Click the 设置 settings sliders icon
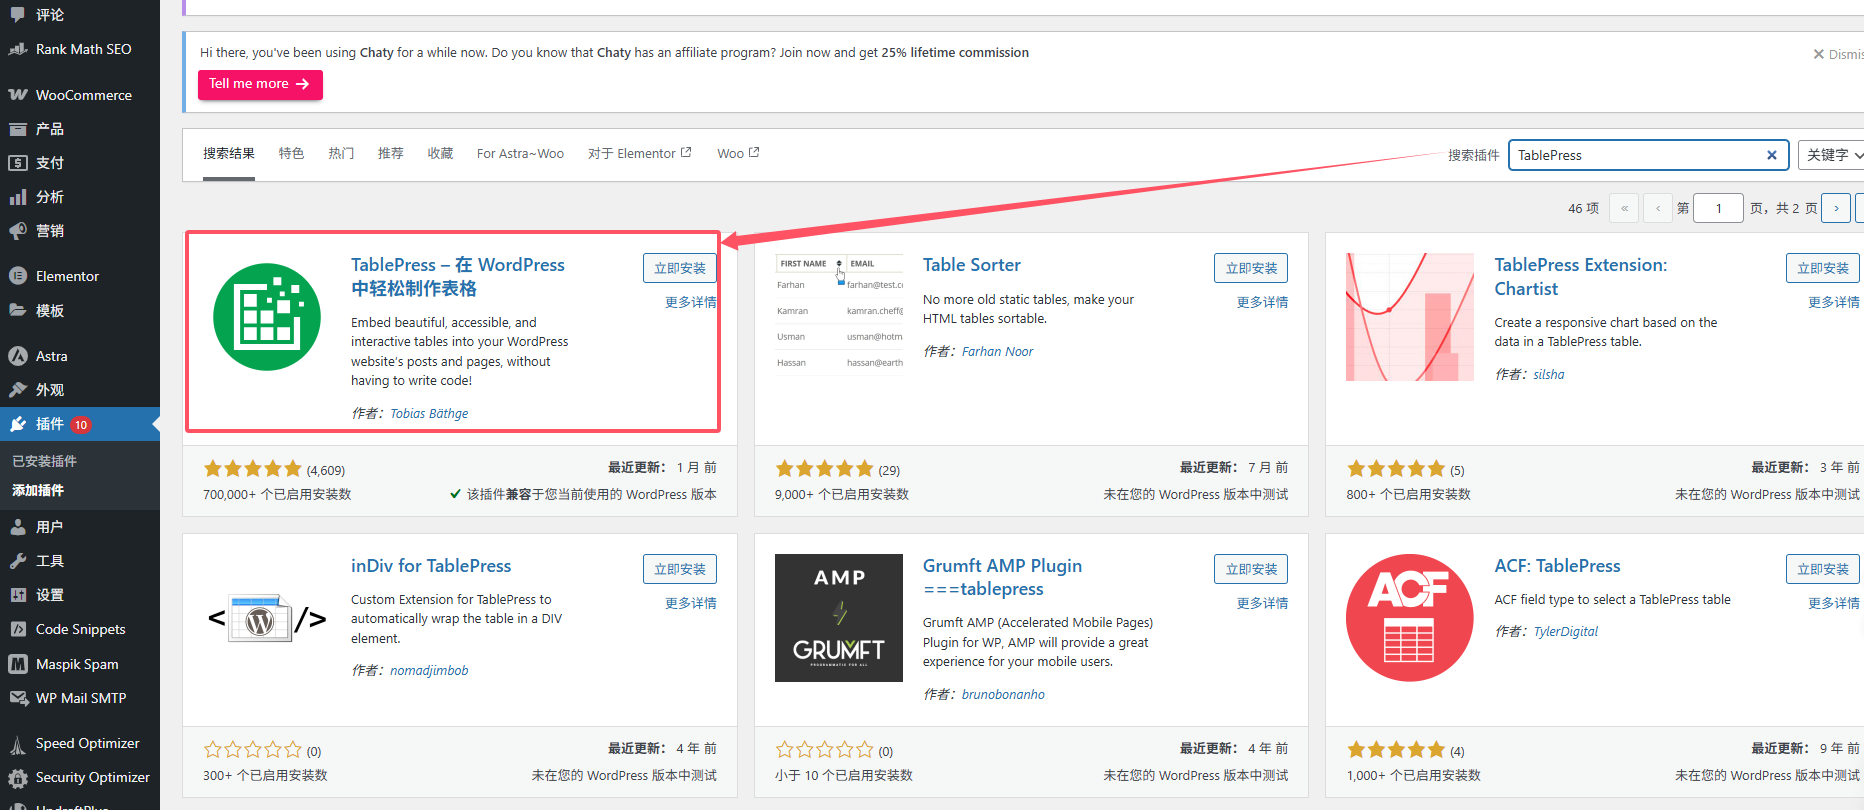The height and width of the screenshot is (810, 1864). 18,595
